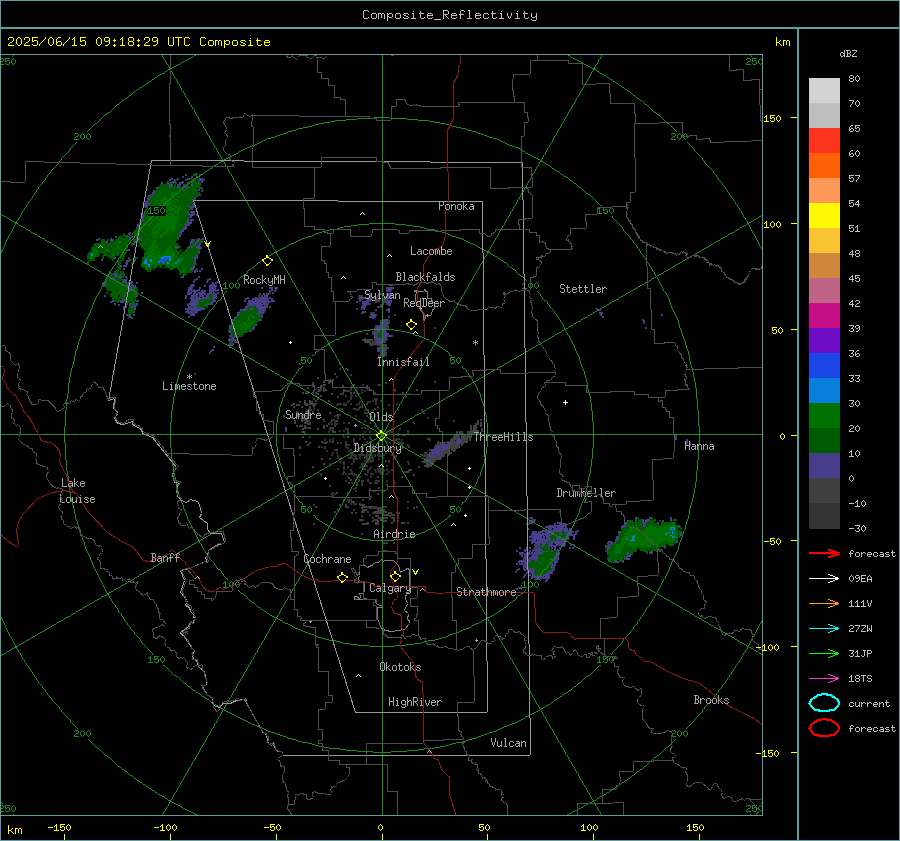Click the Stettler label on the map
This screenshot has height=841, width=900.
click(x=583, y=289)
